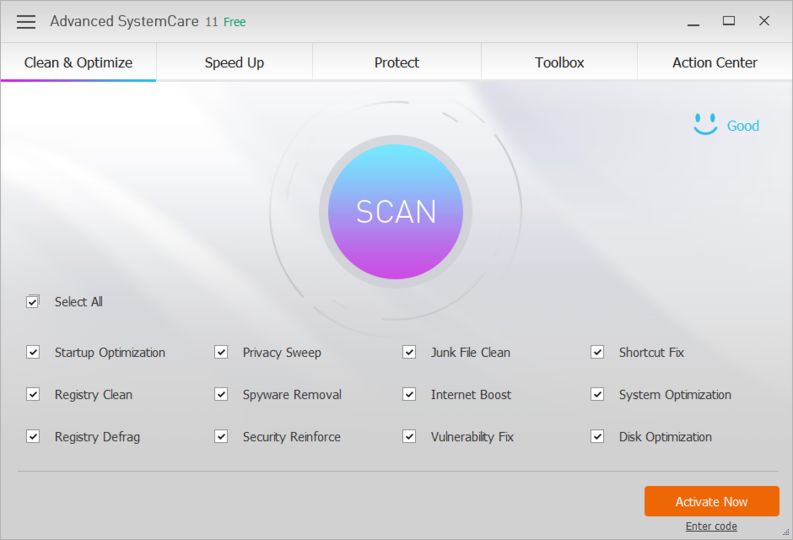793x540 pixels.
Task: Uncheck the Registry Defrag checkbox
Action: point(33,436)
